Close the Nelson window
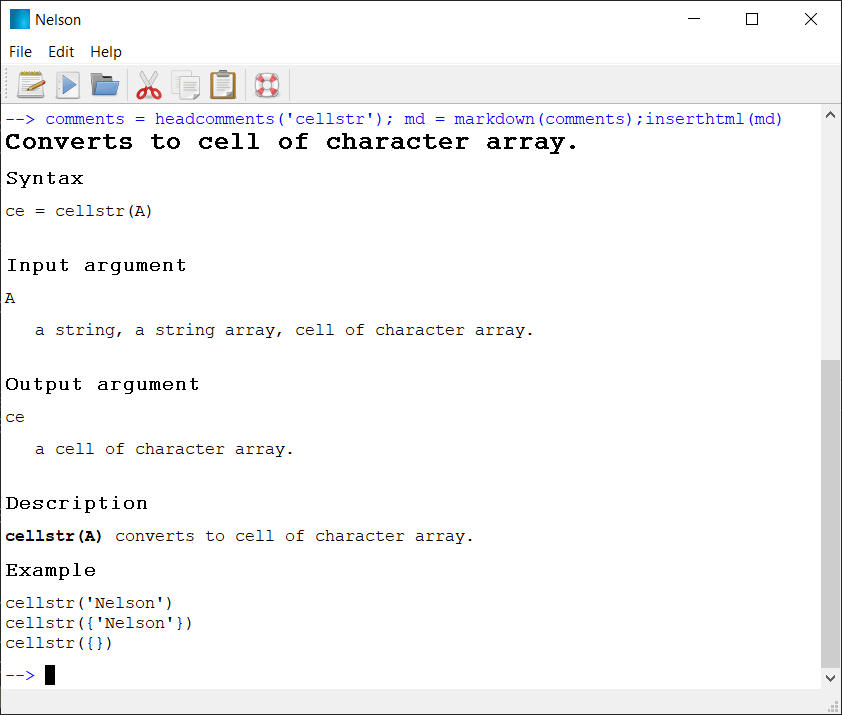Image resolution: width=842 pixels, height=715 pixels. (811, 19)
